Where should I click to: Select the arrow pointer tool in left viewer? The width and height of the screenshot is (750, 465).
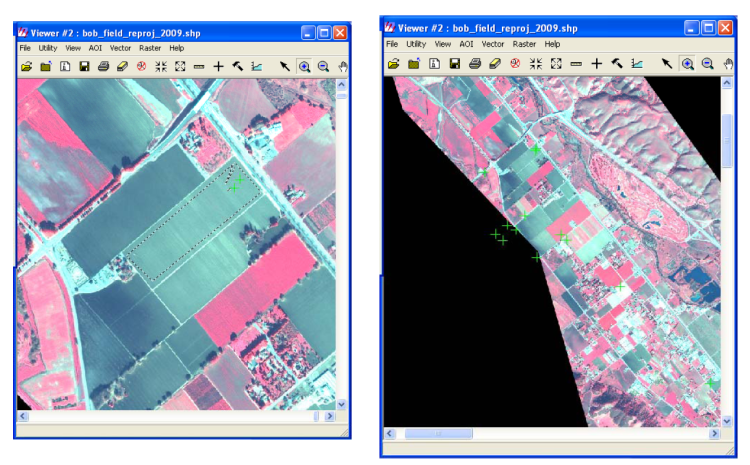click(x=285, y=66)
